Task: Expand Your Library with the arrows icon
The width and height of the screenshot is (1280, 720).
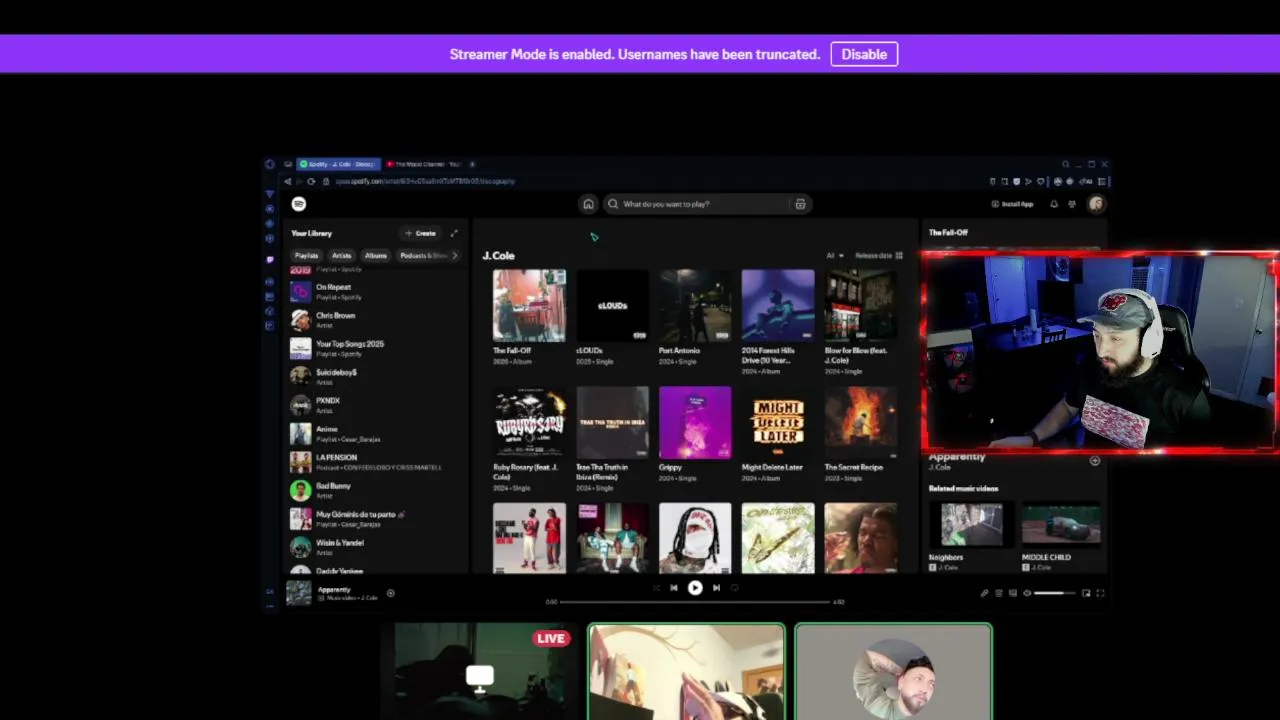Action: [x=454, y=233]
